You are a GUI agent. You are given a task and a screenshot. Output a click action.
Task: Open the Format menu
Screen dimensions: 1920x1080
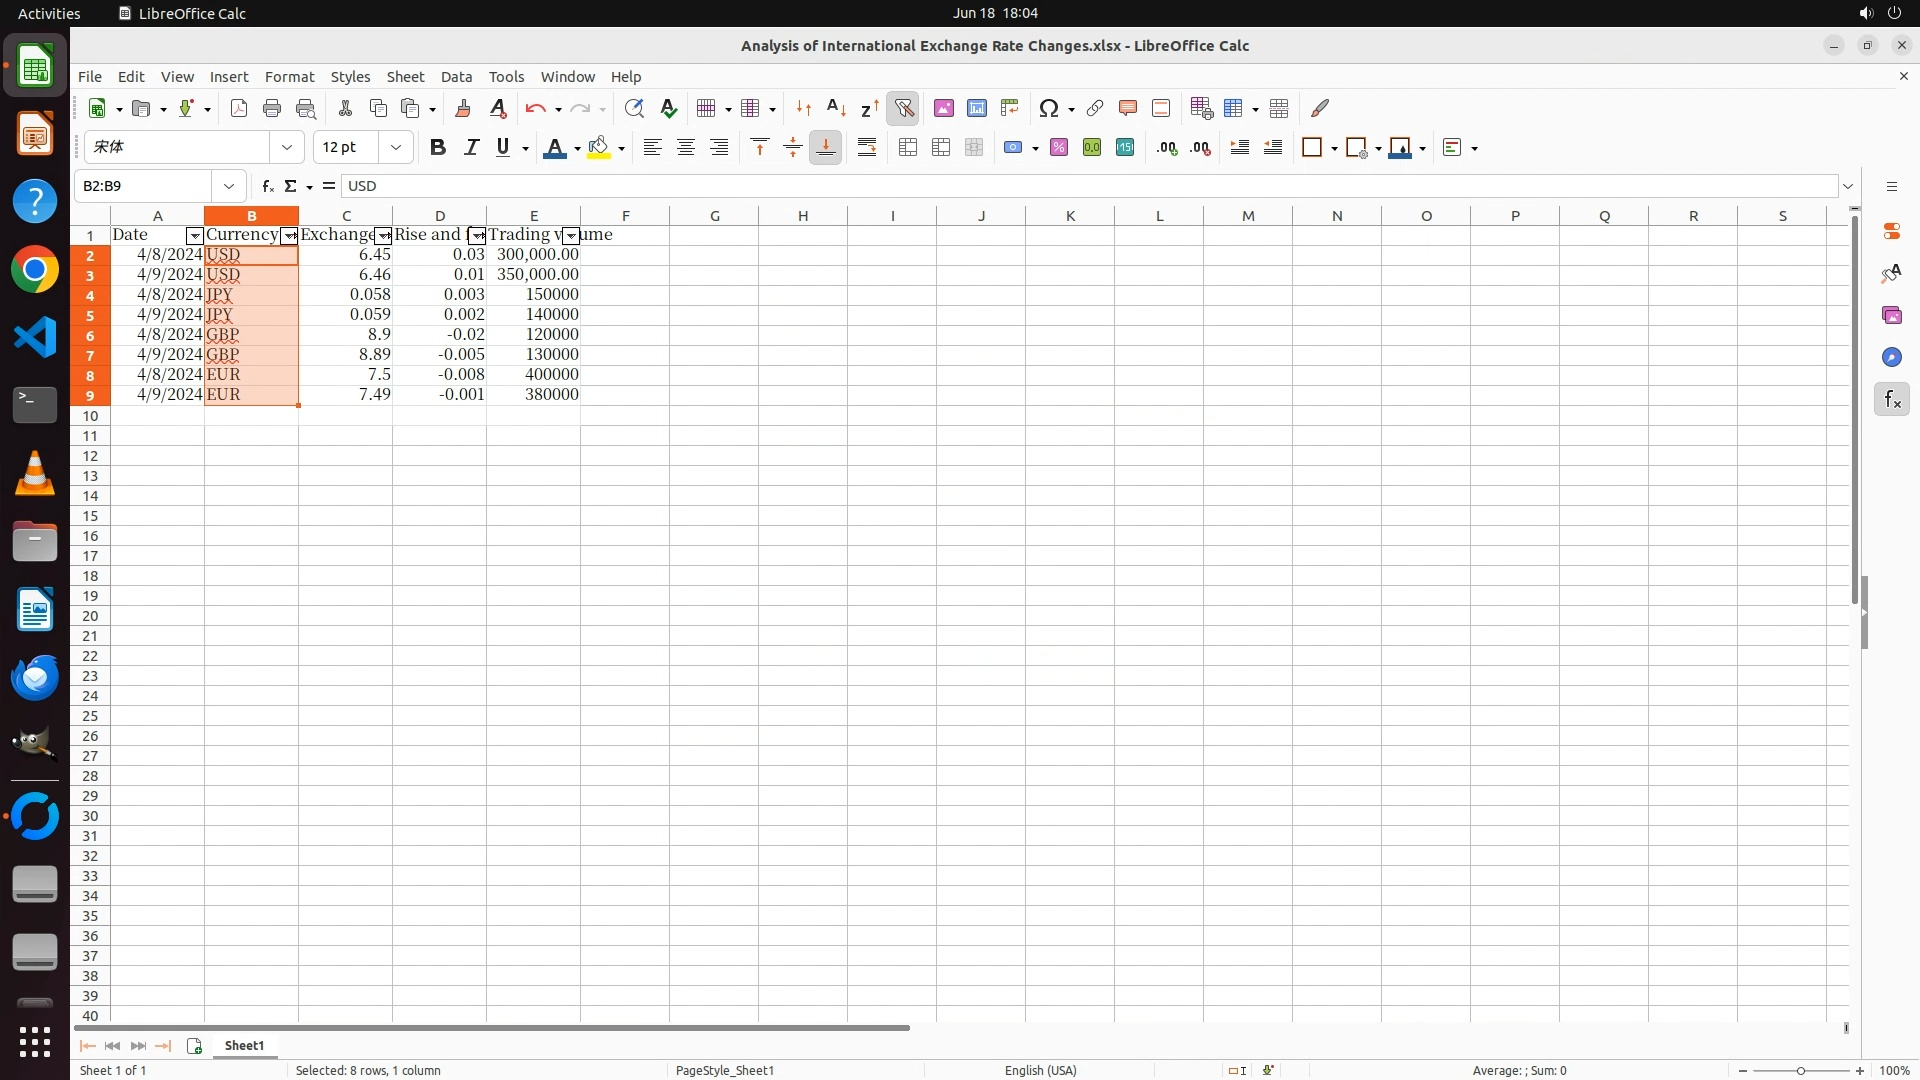(x=289, y=77)
